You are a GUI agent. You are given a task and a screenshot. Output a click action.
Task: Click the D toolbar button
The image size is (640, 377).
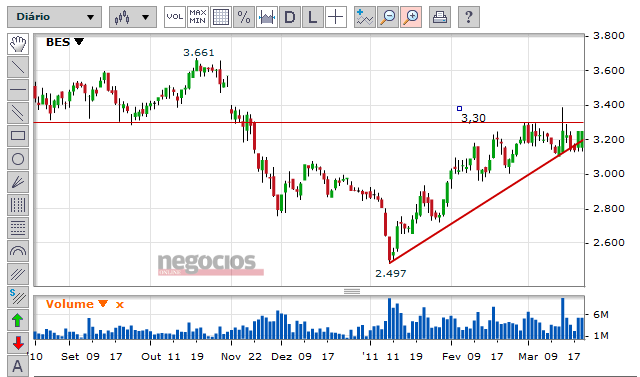[x=290, y=17]
